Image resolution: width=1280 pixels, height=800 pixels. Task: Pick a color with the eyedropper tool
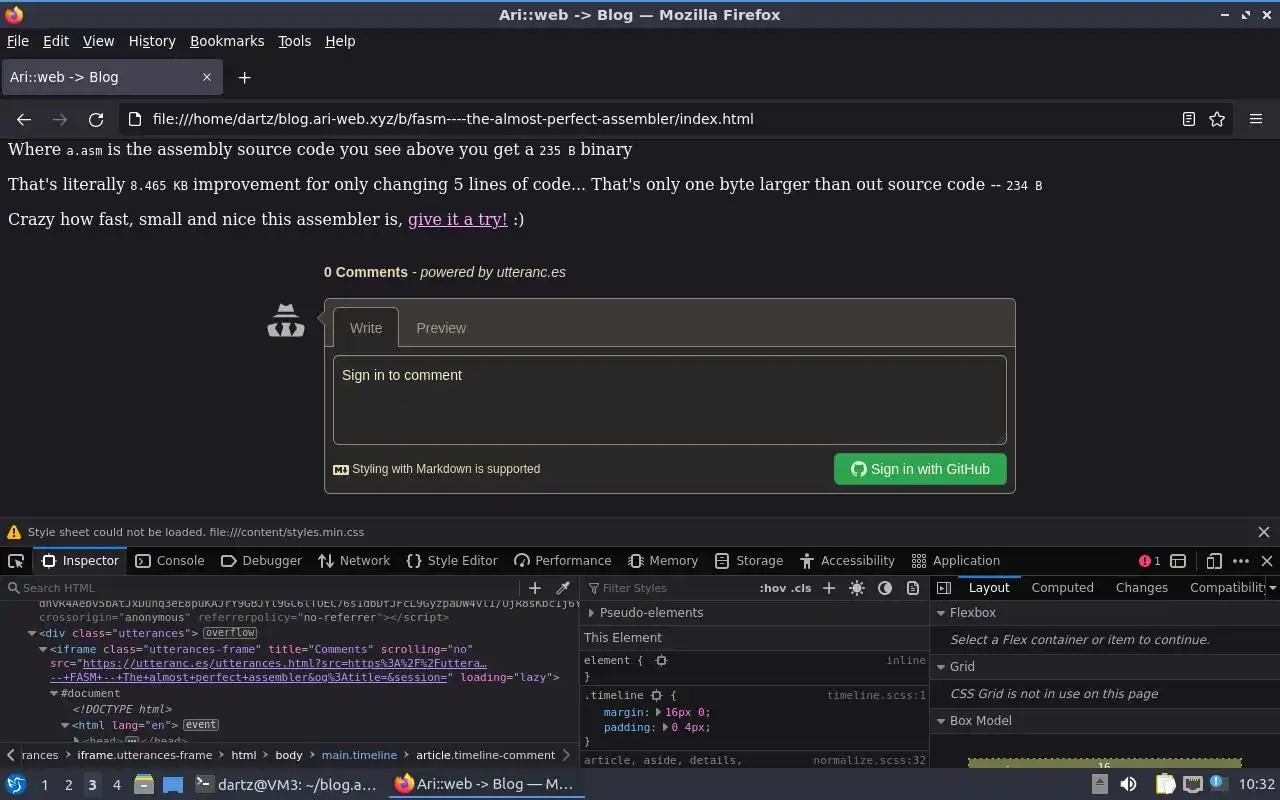pos(563,588)
